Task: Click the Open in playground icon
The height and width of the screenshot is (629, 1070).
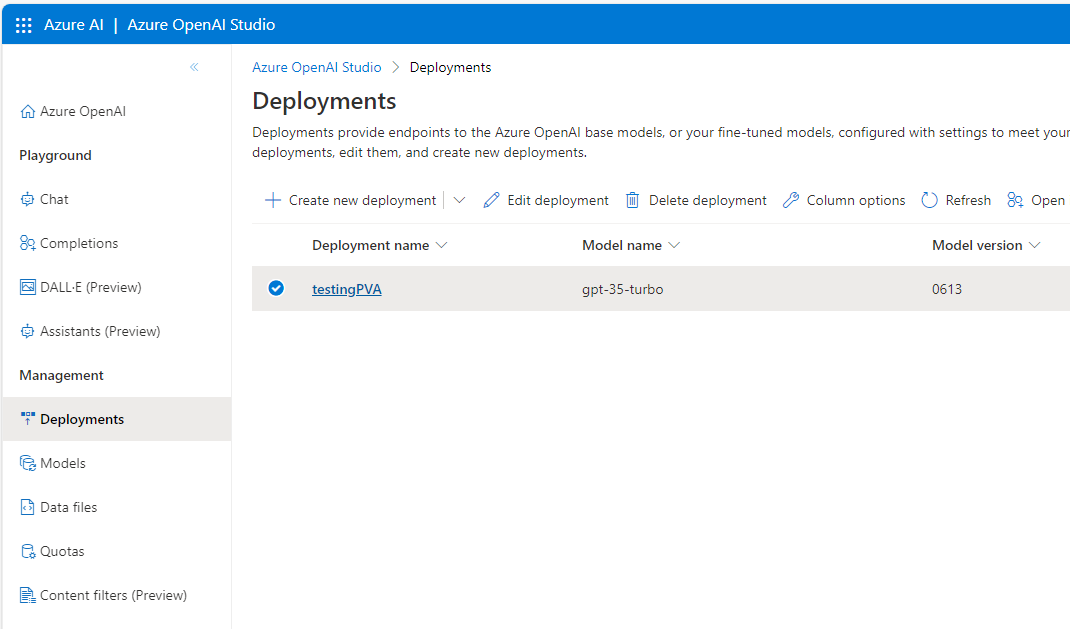Action: (1015, 200)
